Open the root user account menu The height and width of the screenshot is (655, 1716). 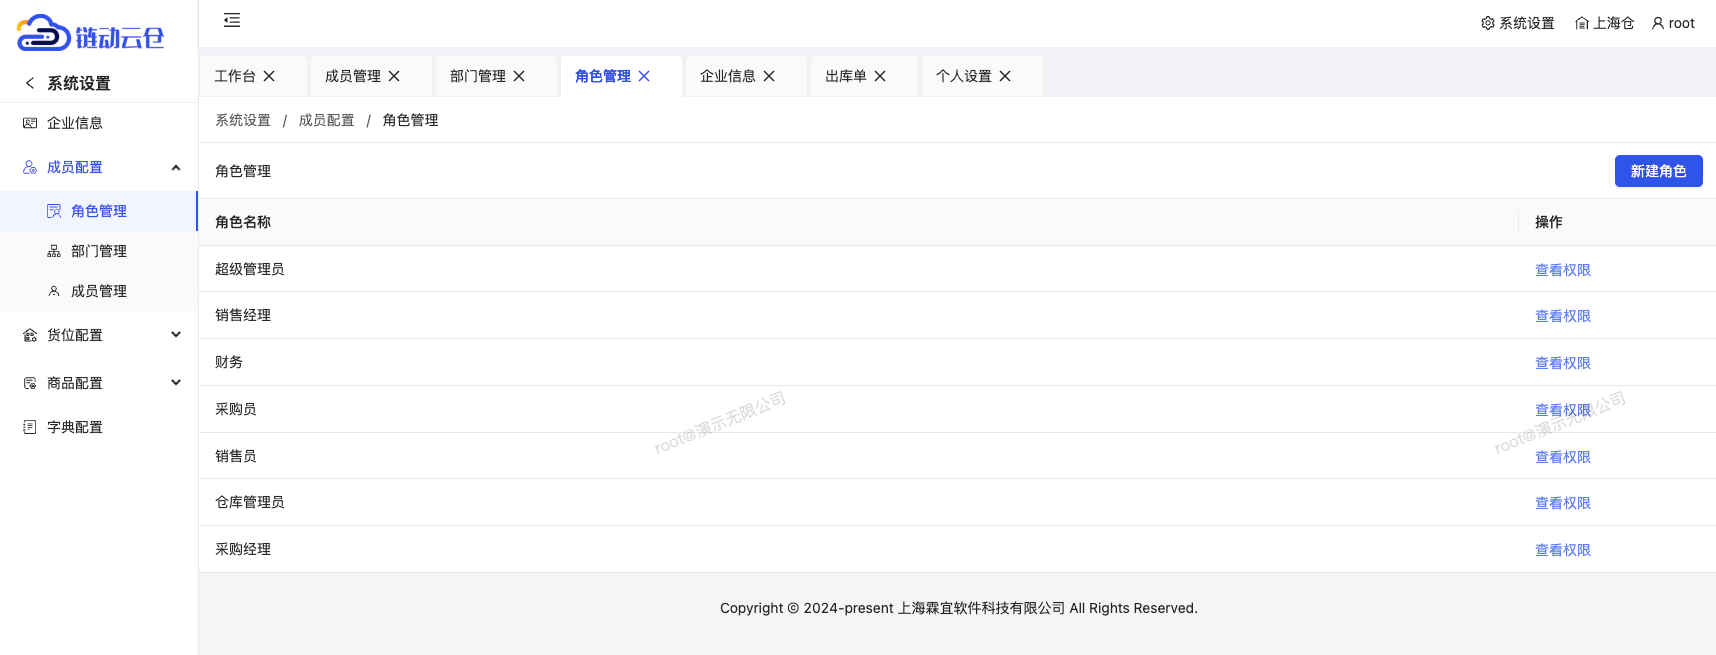1673,23
